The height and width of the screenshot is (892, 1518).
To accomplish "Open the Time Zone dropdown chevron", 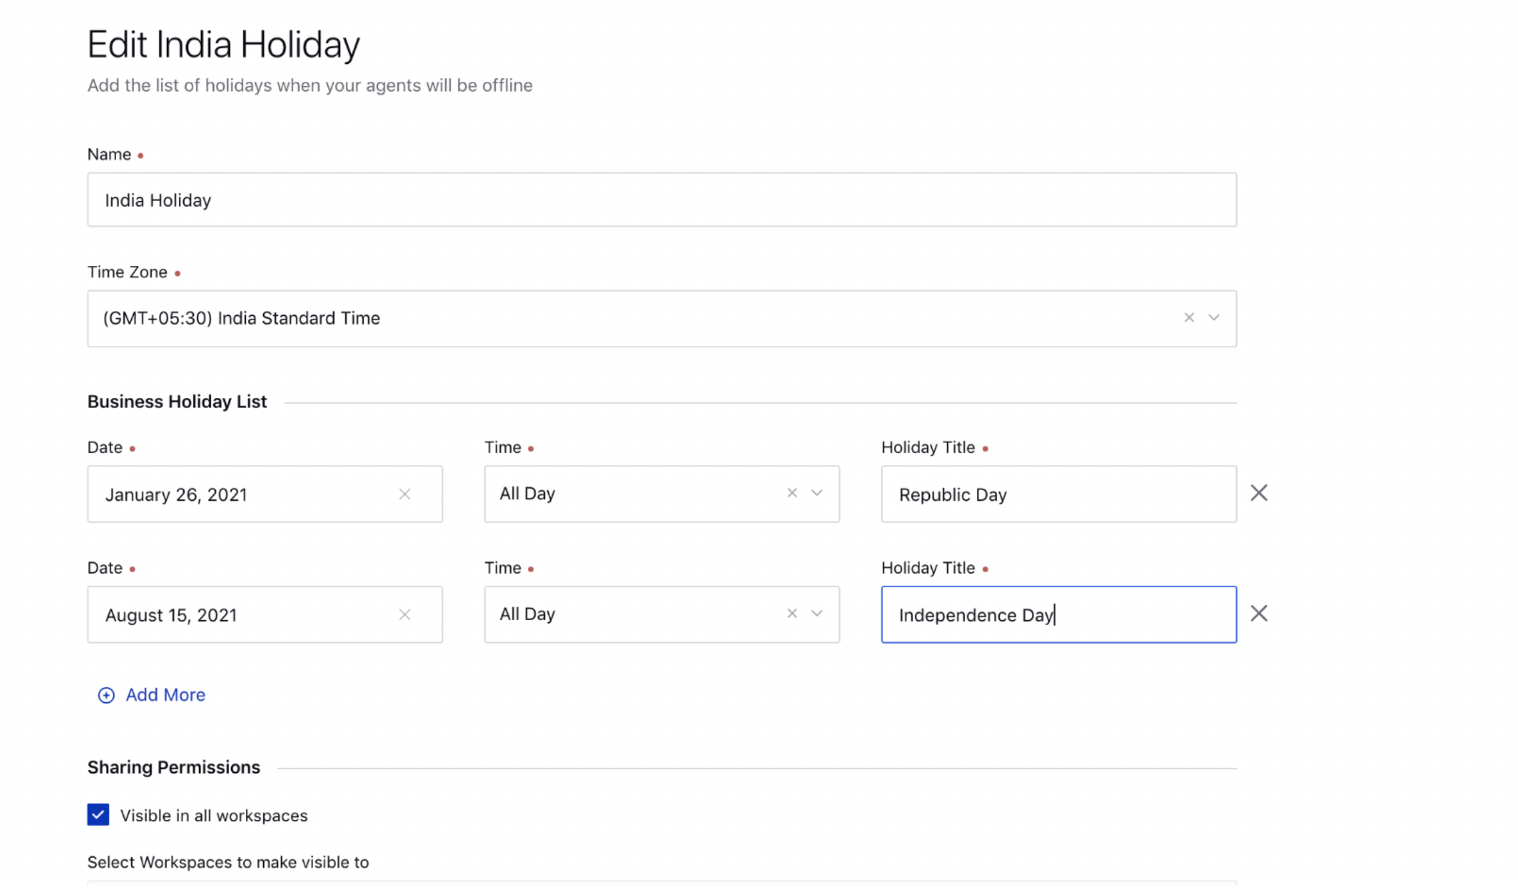I will pyautogui.click(x=1213, y=318).
